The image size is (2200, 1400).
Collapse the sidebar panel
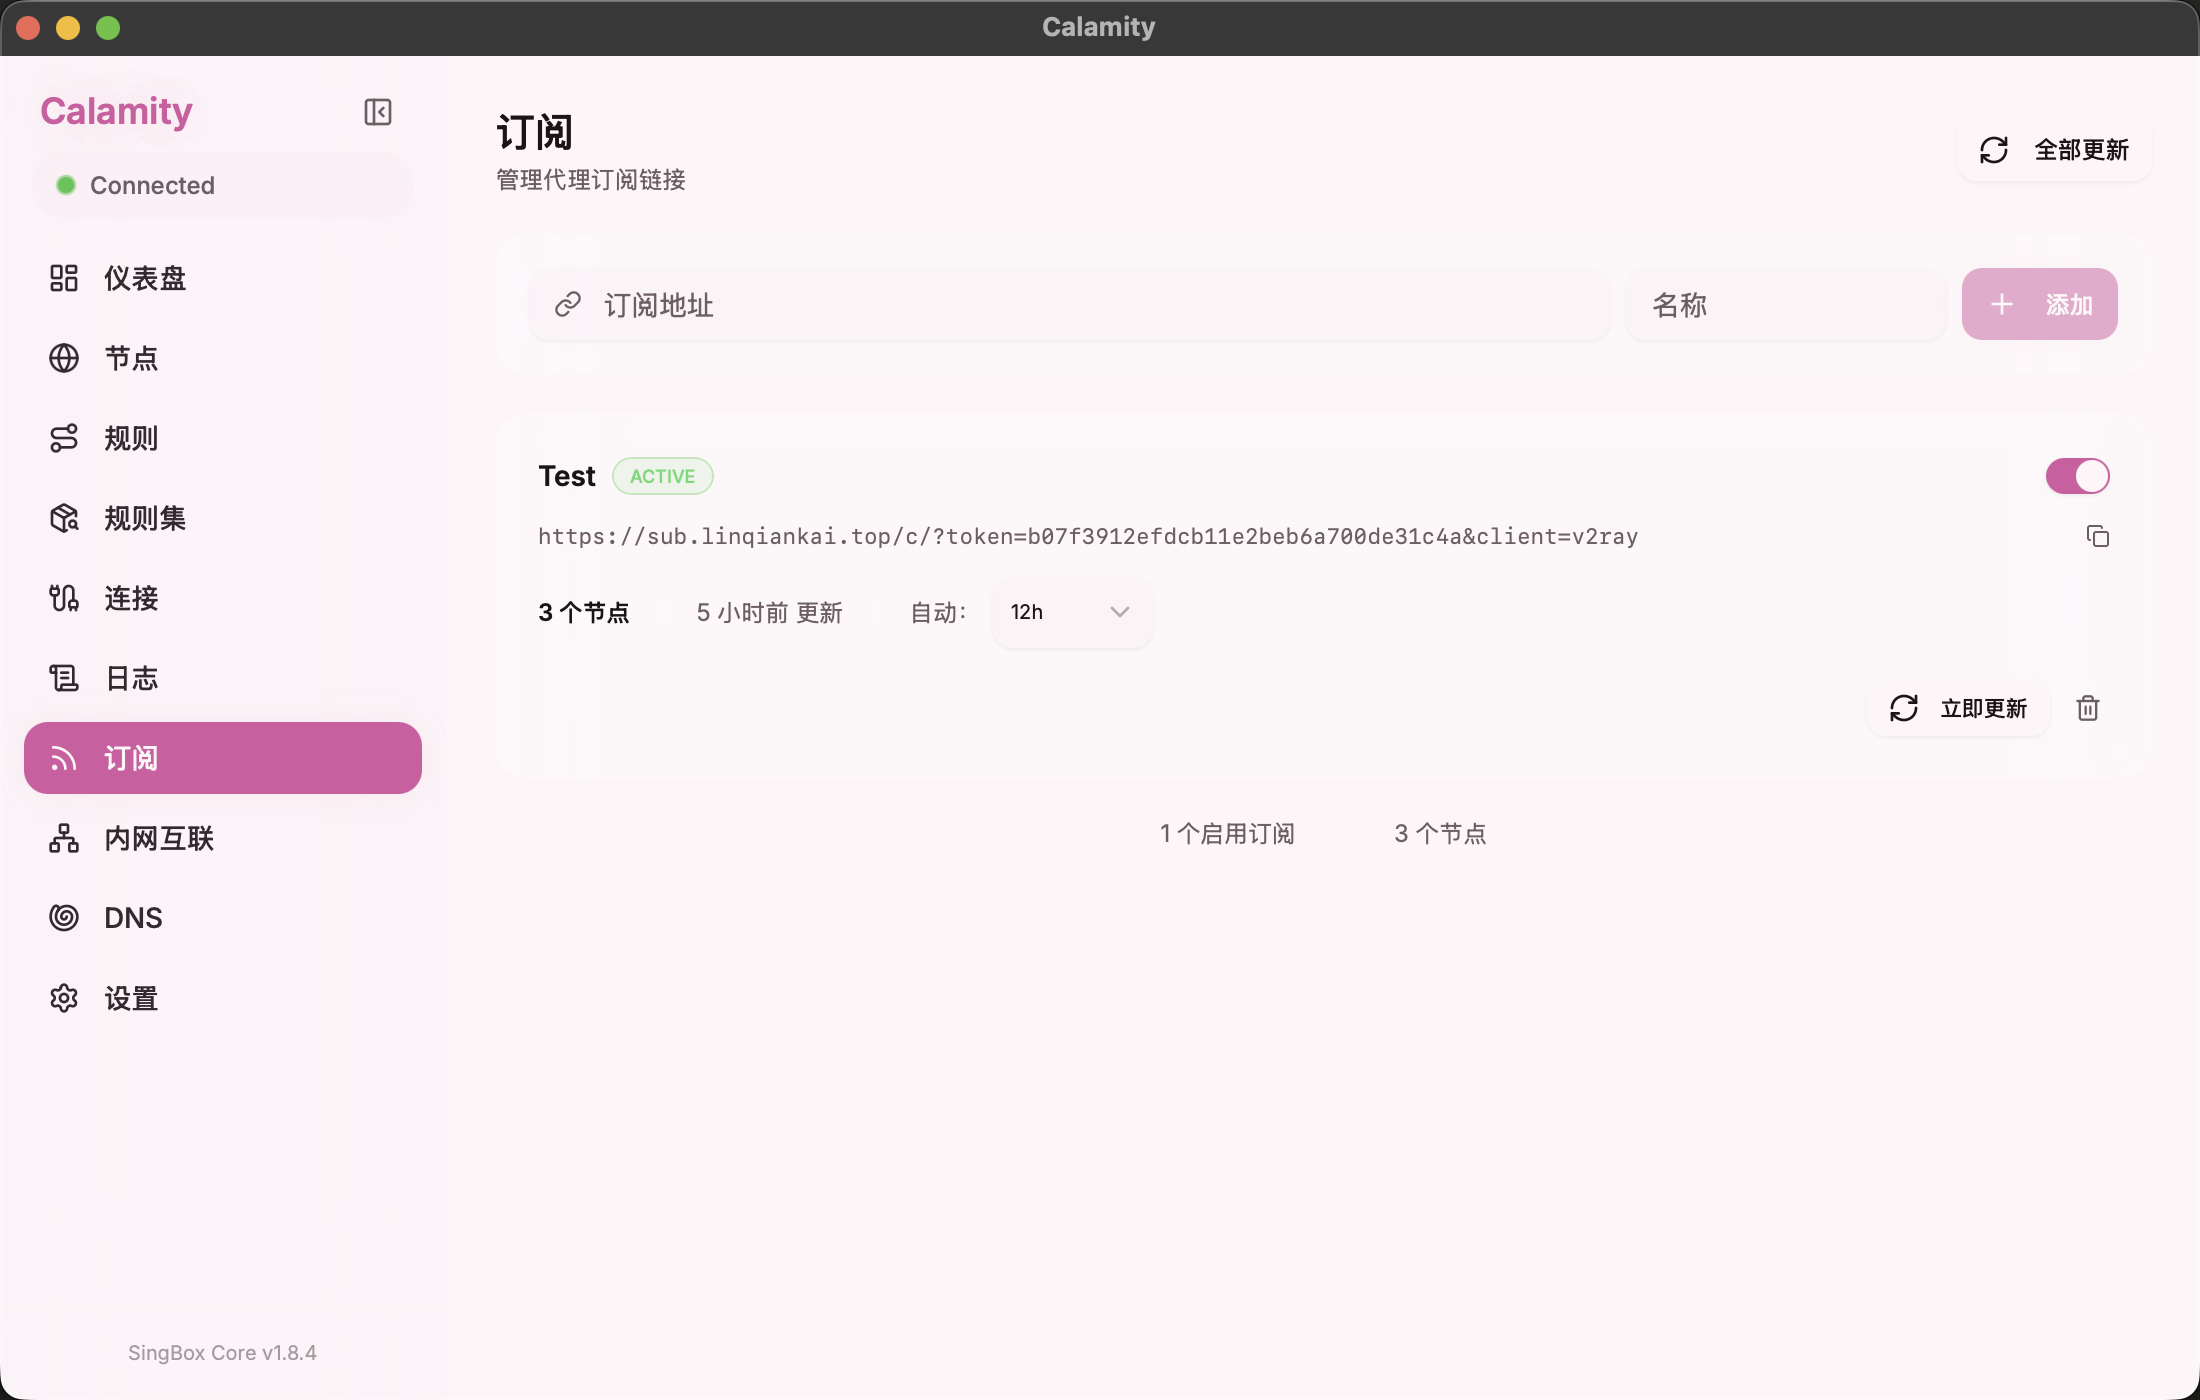coord(377,111)
